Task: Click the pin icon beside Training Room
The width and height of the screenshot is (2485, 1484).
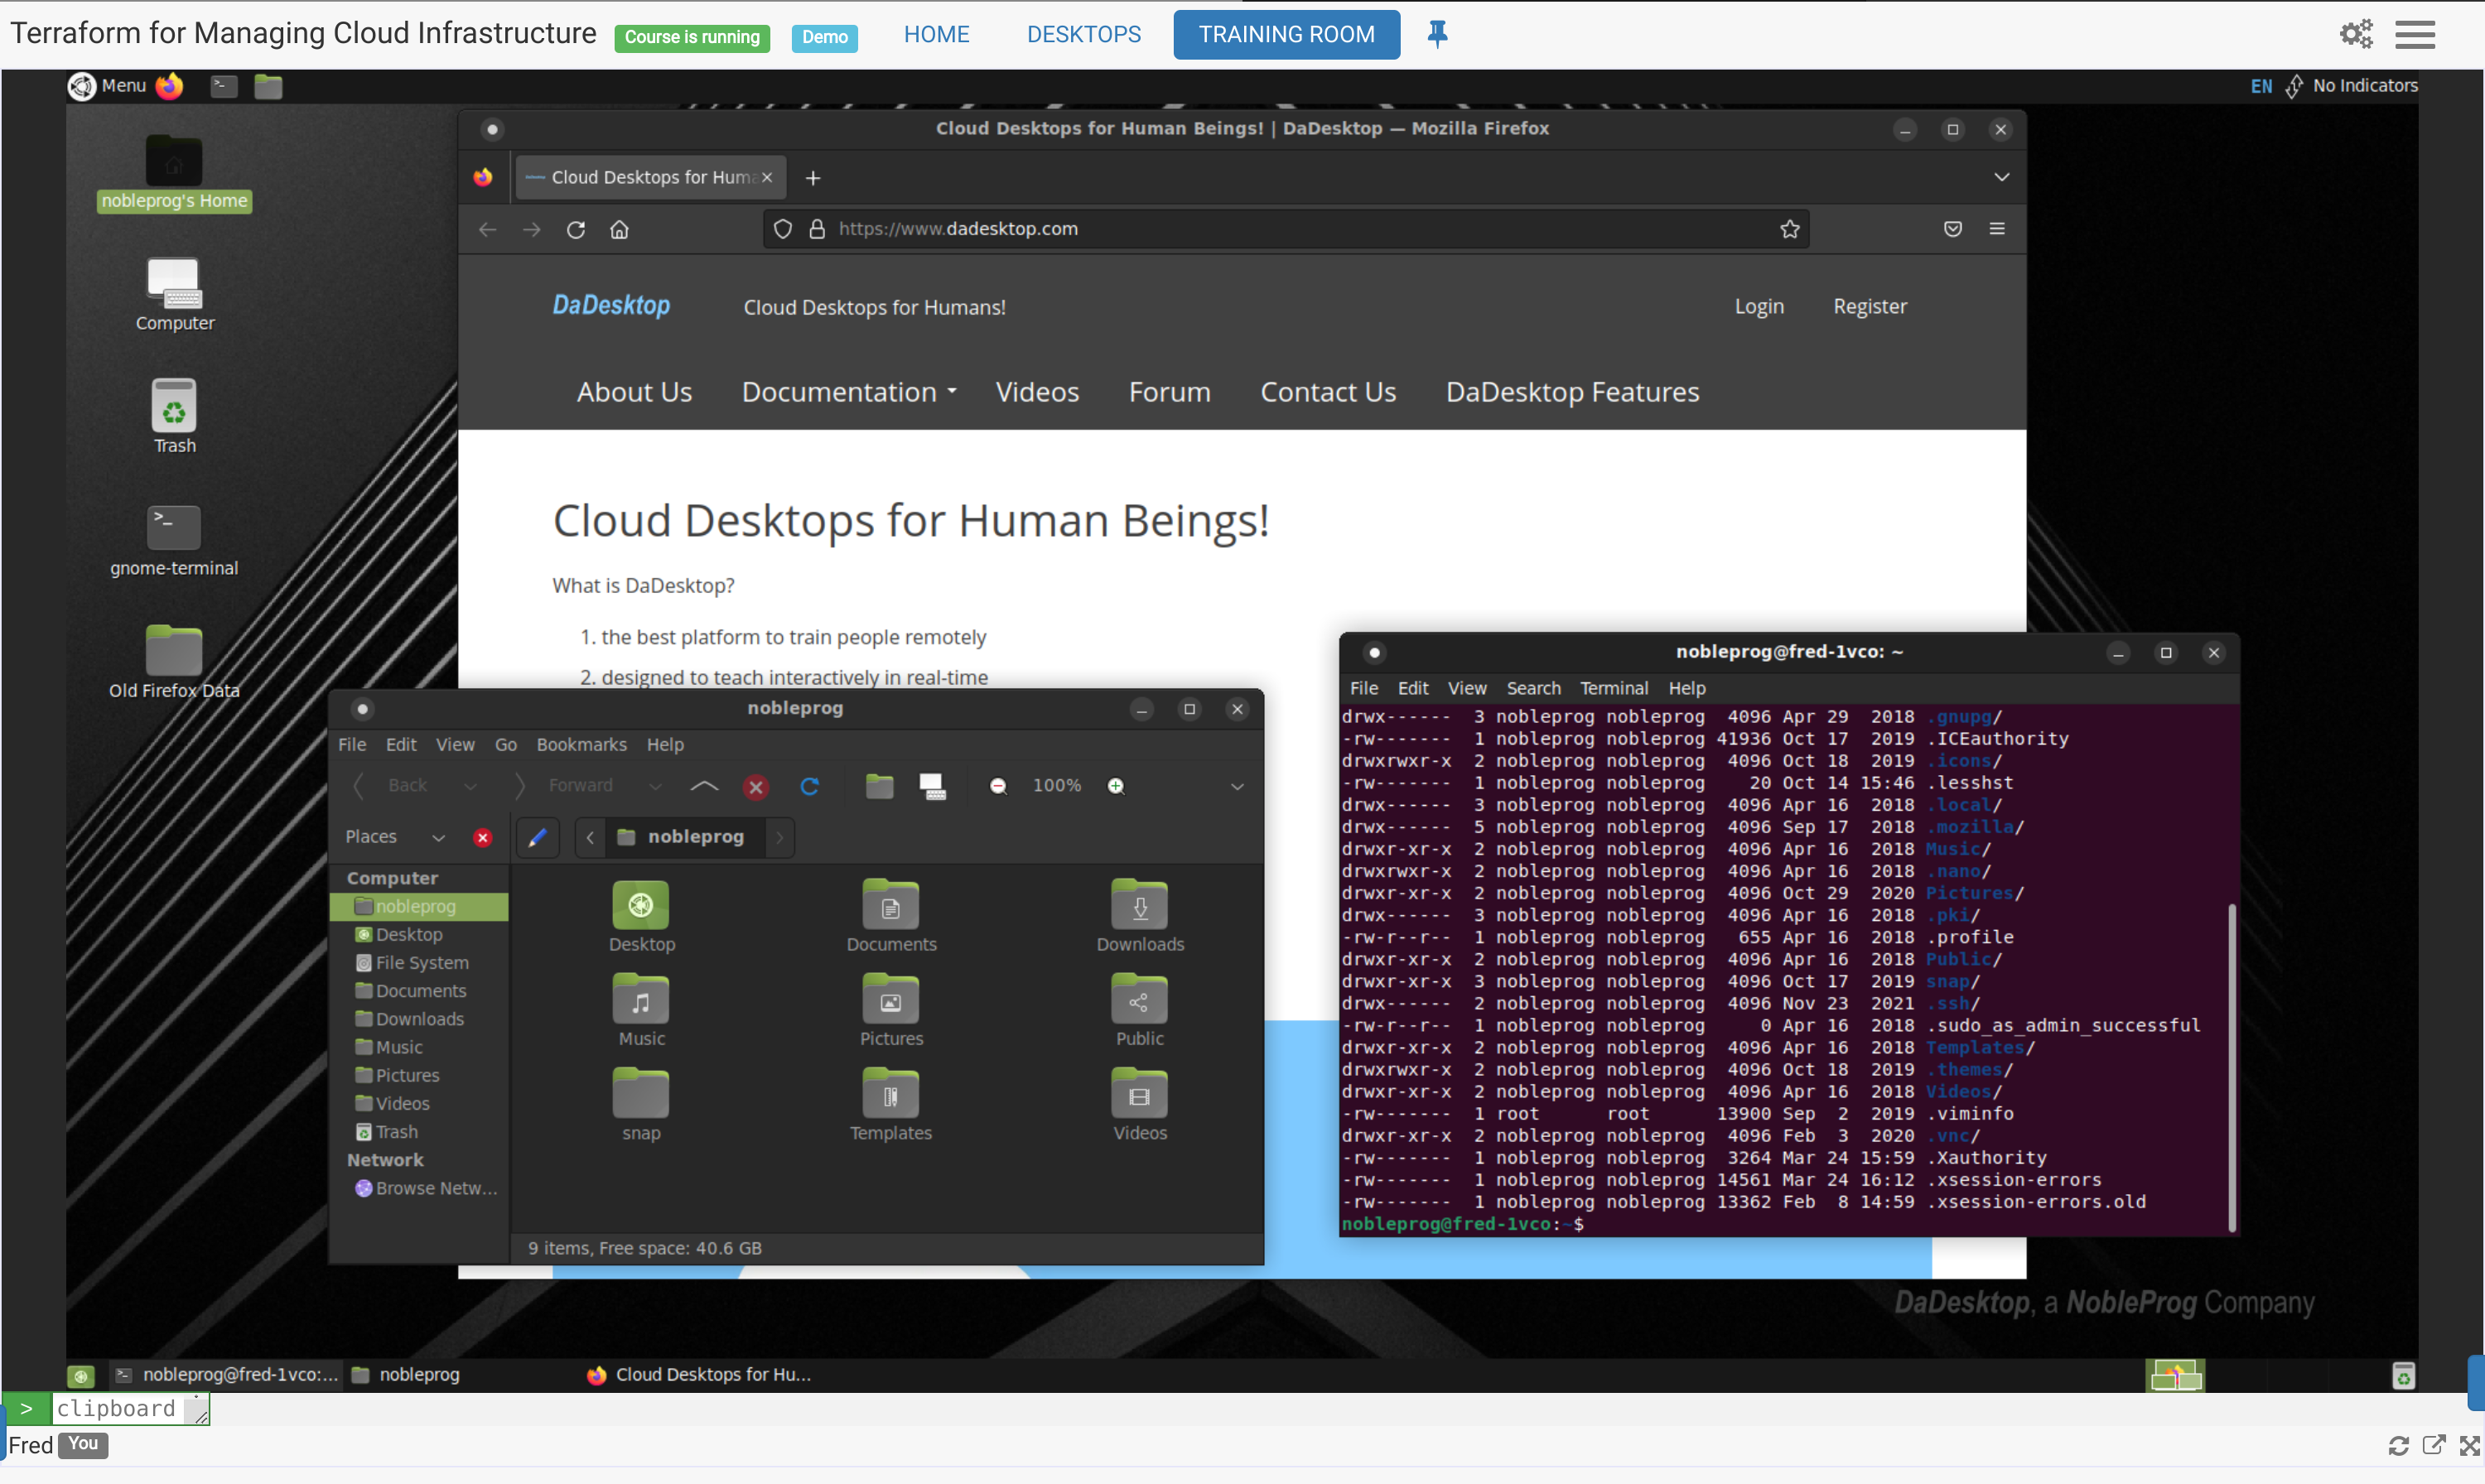Action: [x=1437, y=34]
